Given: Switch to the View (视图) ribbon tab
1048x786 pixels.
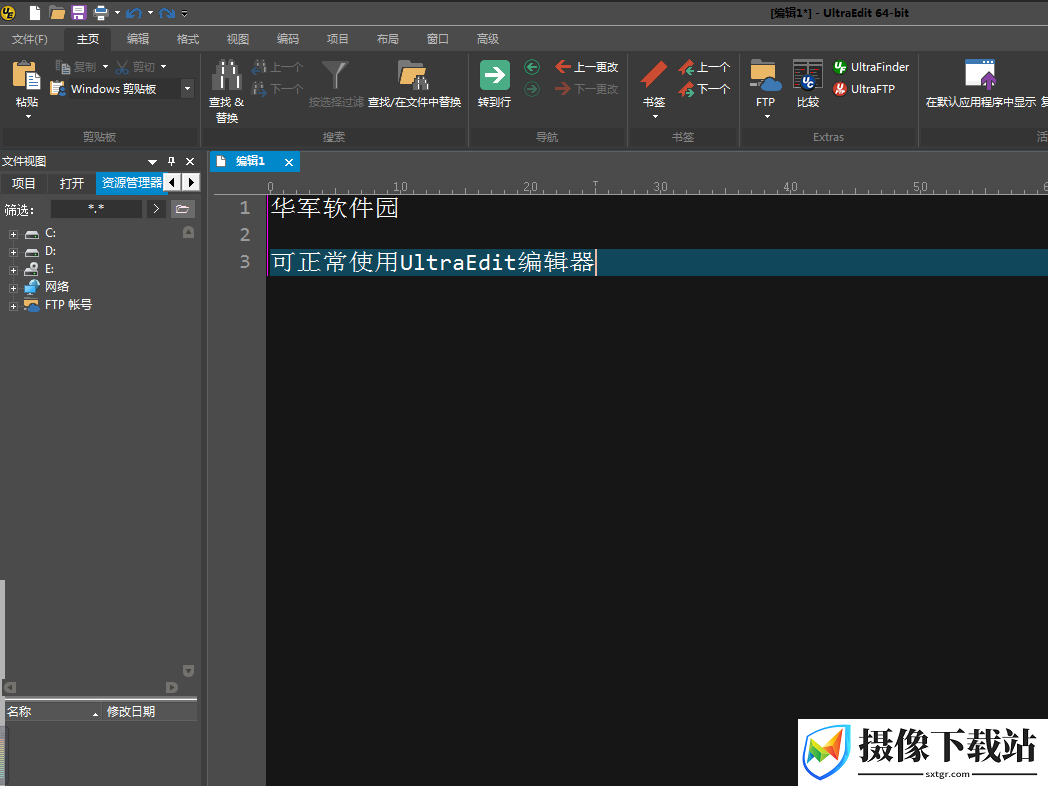Looking at the screenshot, I should click(237, 39).
